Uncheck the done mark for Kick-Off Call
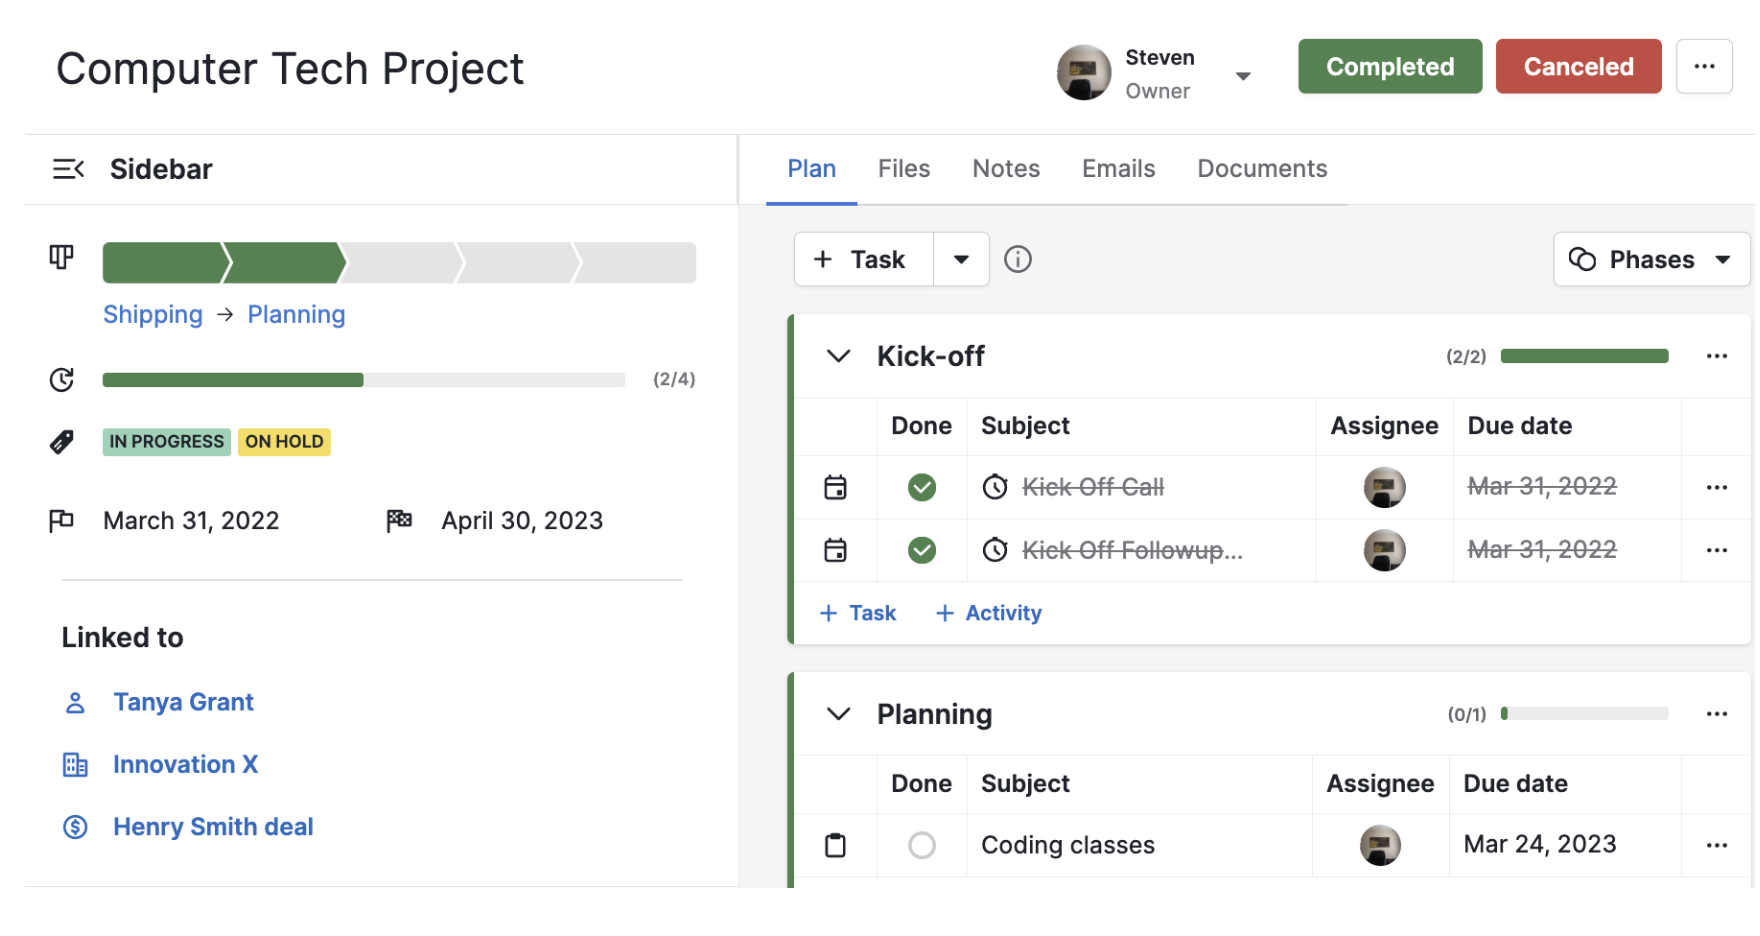This screenshot has width=1760, height=936. coord(922,488)
